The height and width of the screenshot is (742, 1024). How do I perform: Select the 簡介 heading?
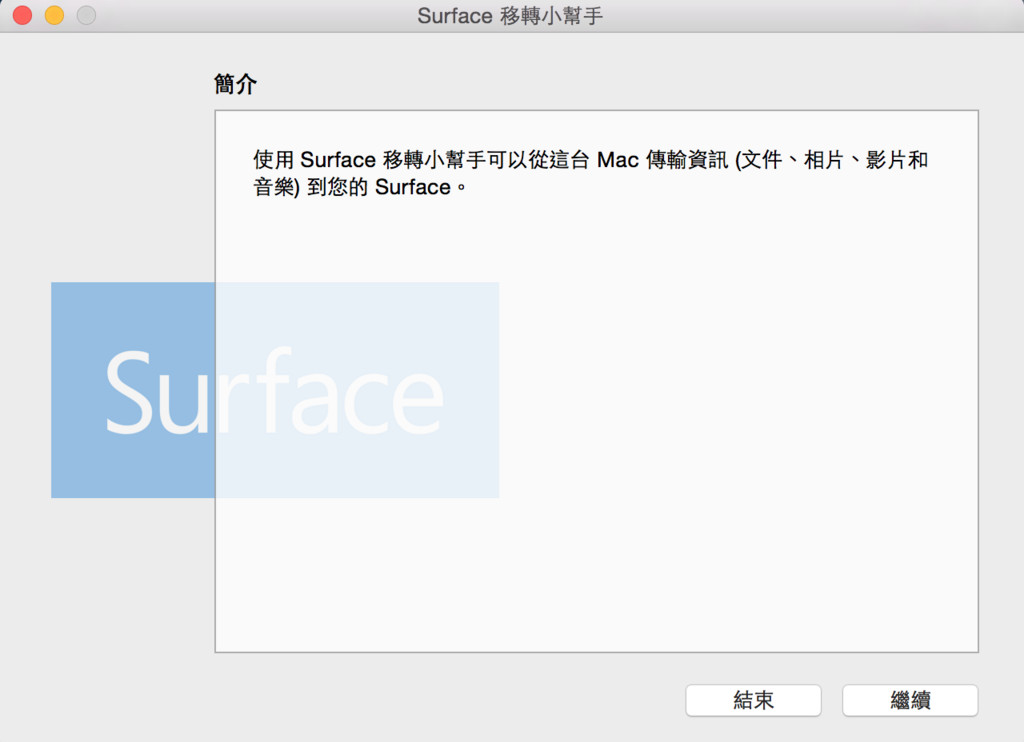pos(235,85)
